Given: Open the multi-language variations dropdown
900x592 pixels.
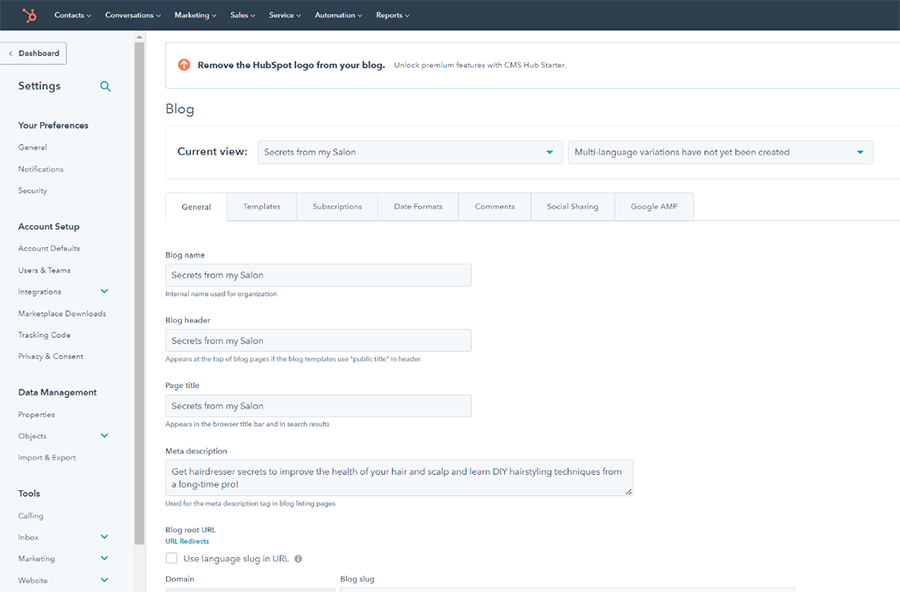Looking at the screenshot, I should point(720,152).
